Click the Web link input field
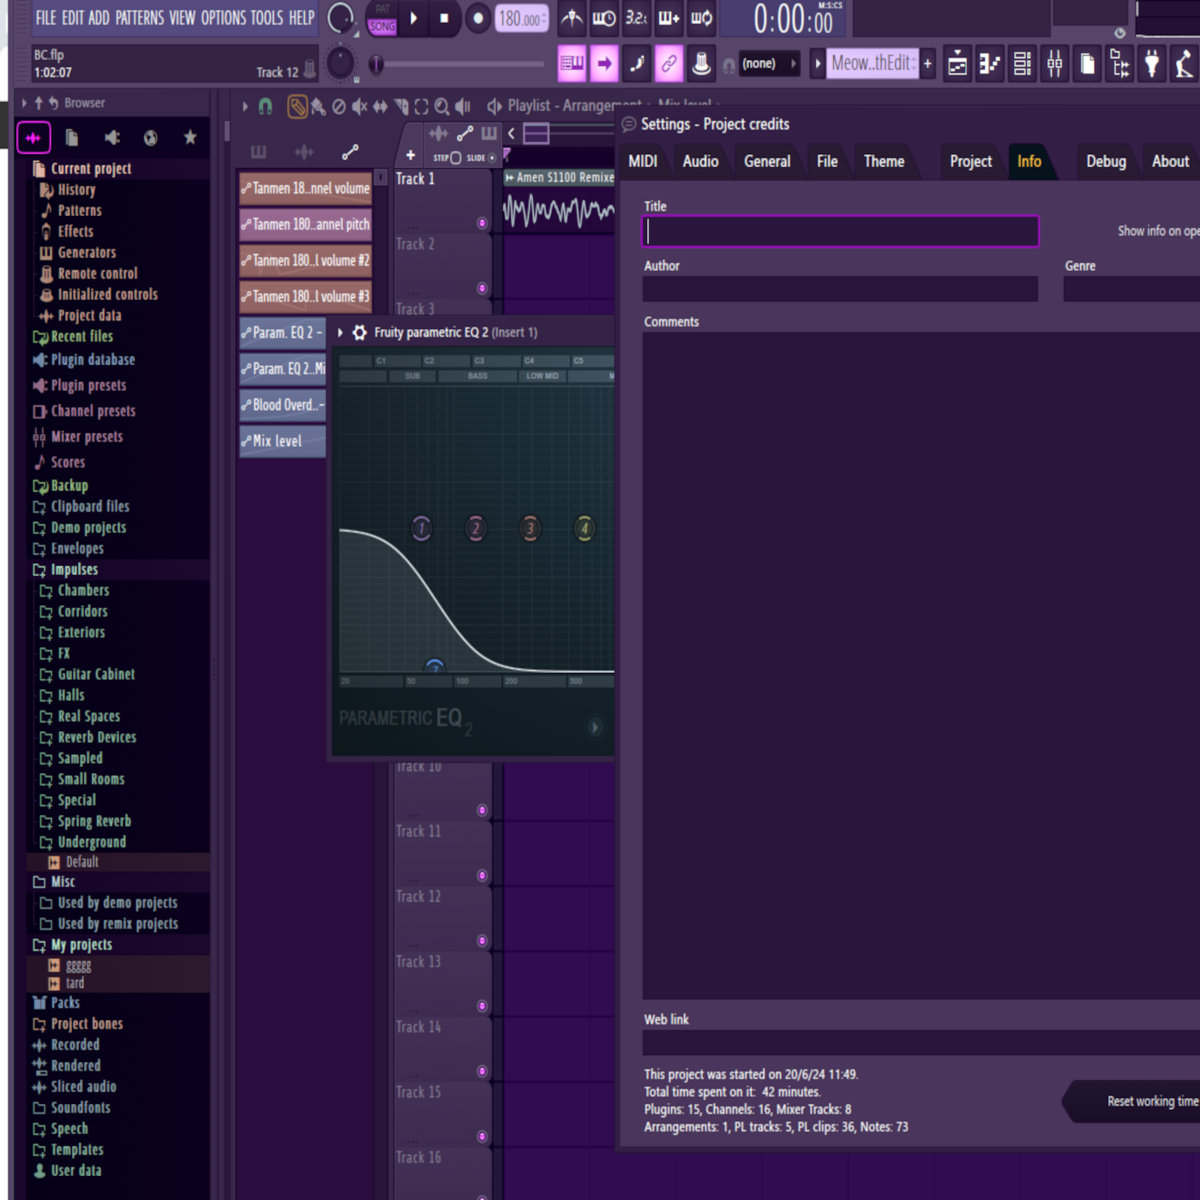The image size is (1200, 1200). [x=921, y=1042]
